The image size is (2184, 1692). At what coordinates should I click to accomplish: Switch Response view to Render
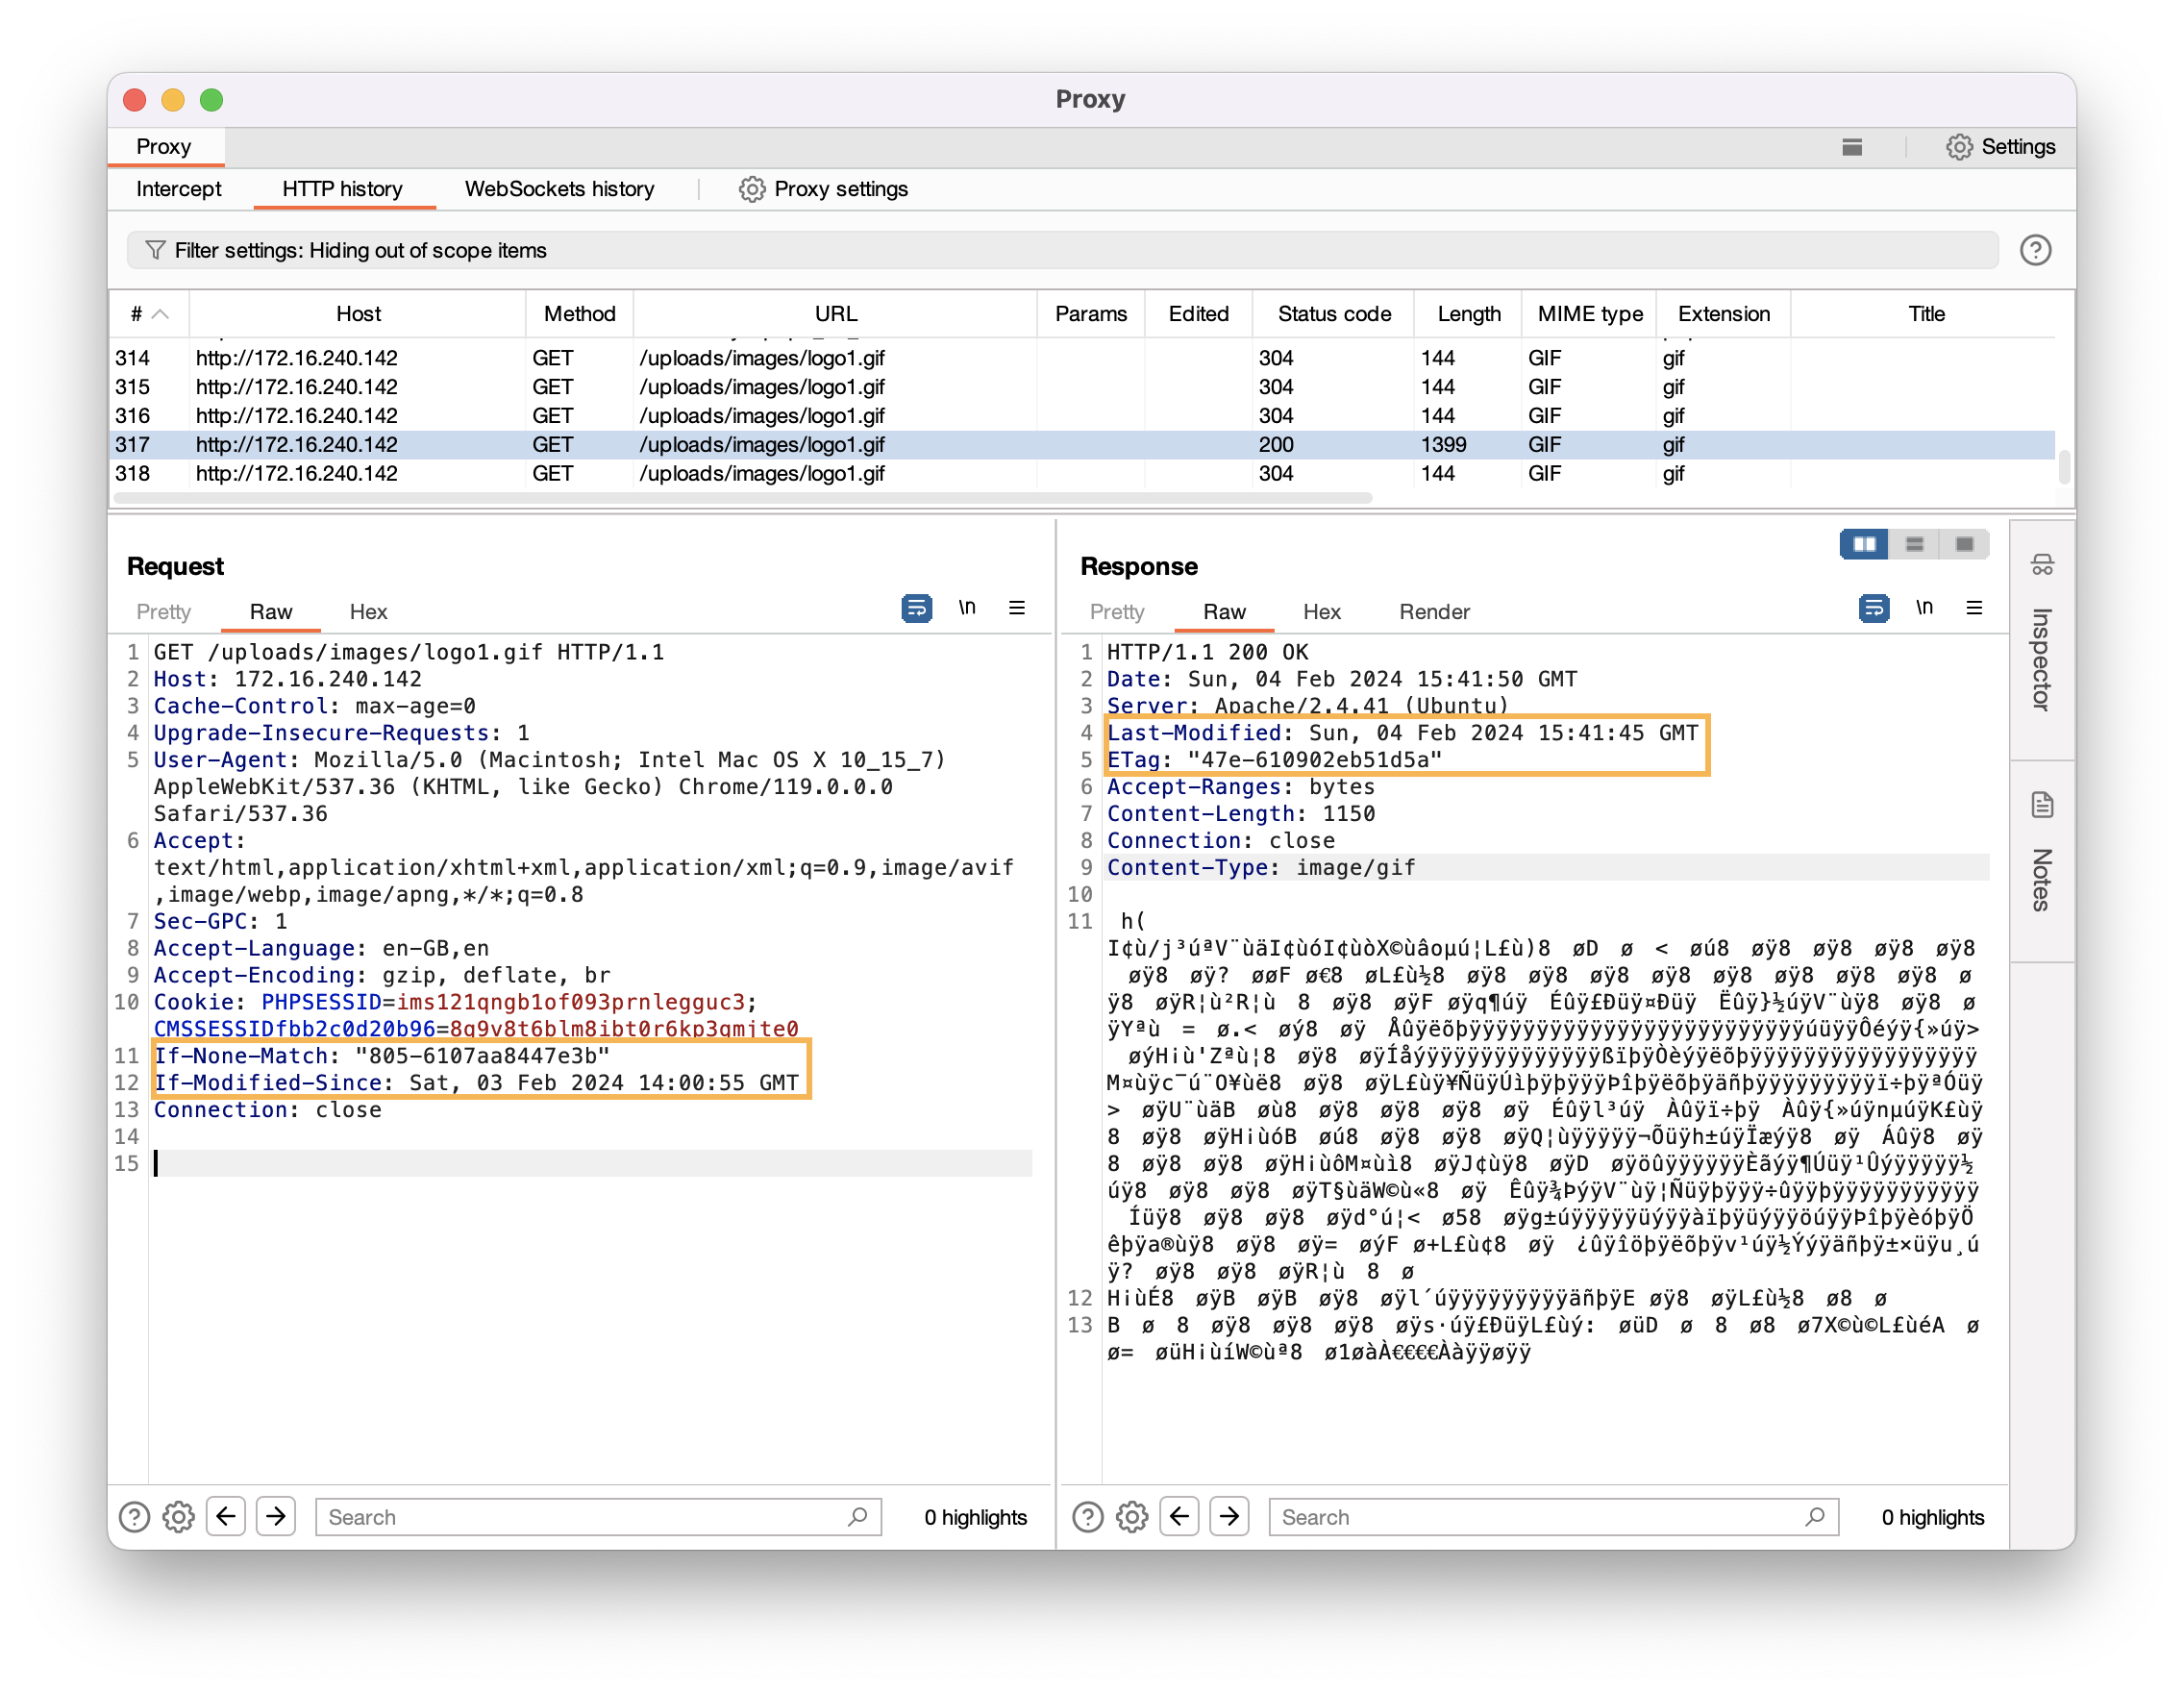click(x=1434, y=612)
